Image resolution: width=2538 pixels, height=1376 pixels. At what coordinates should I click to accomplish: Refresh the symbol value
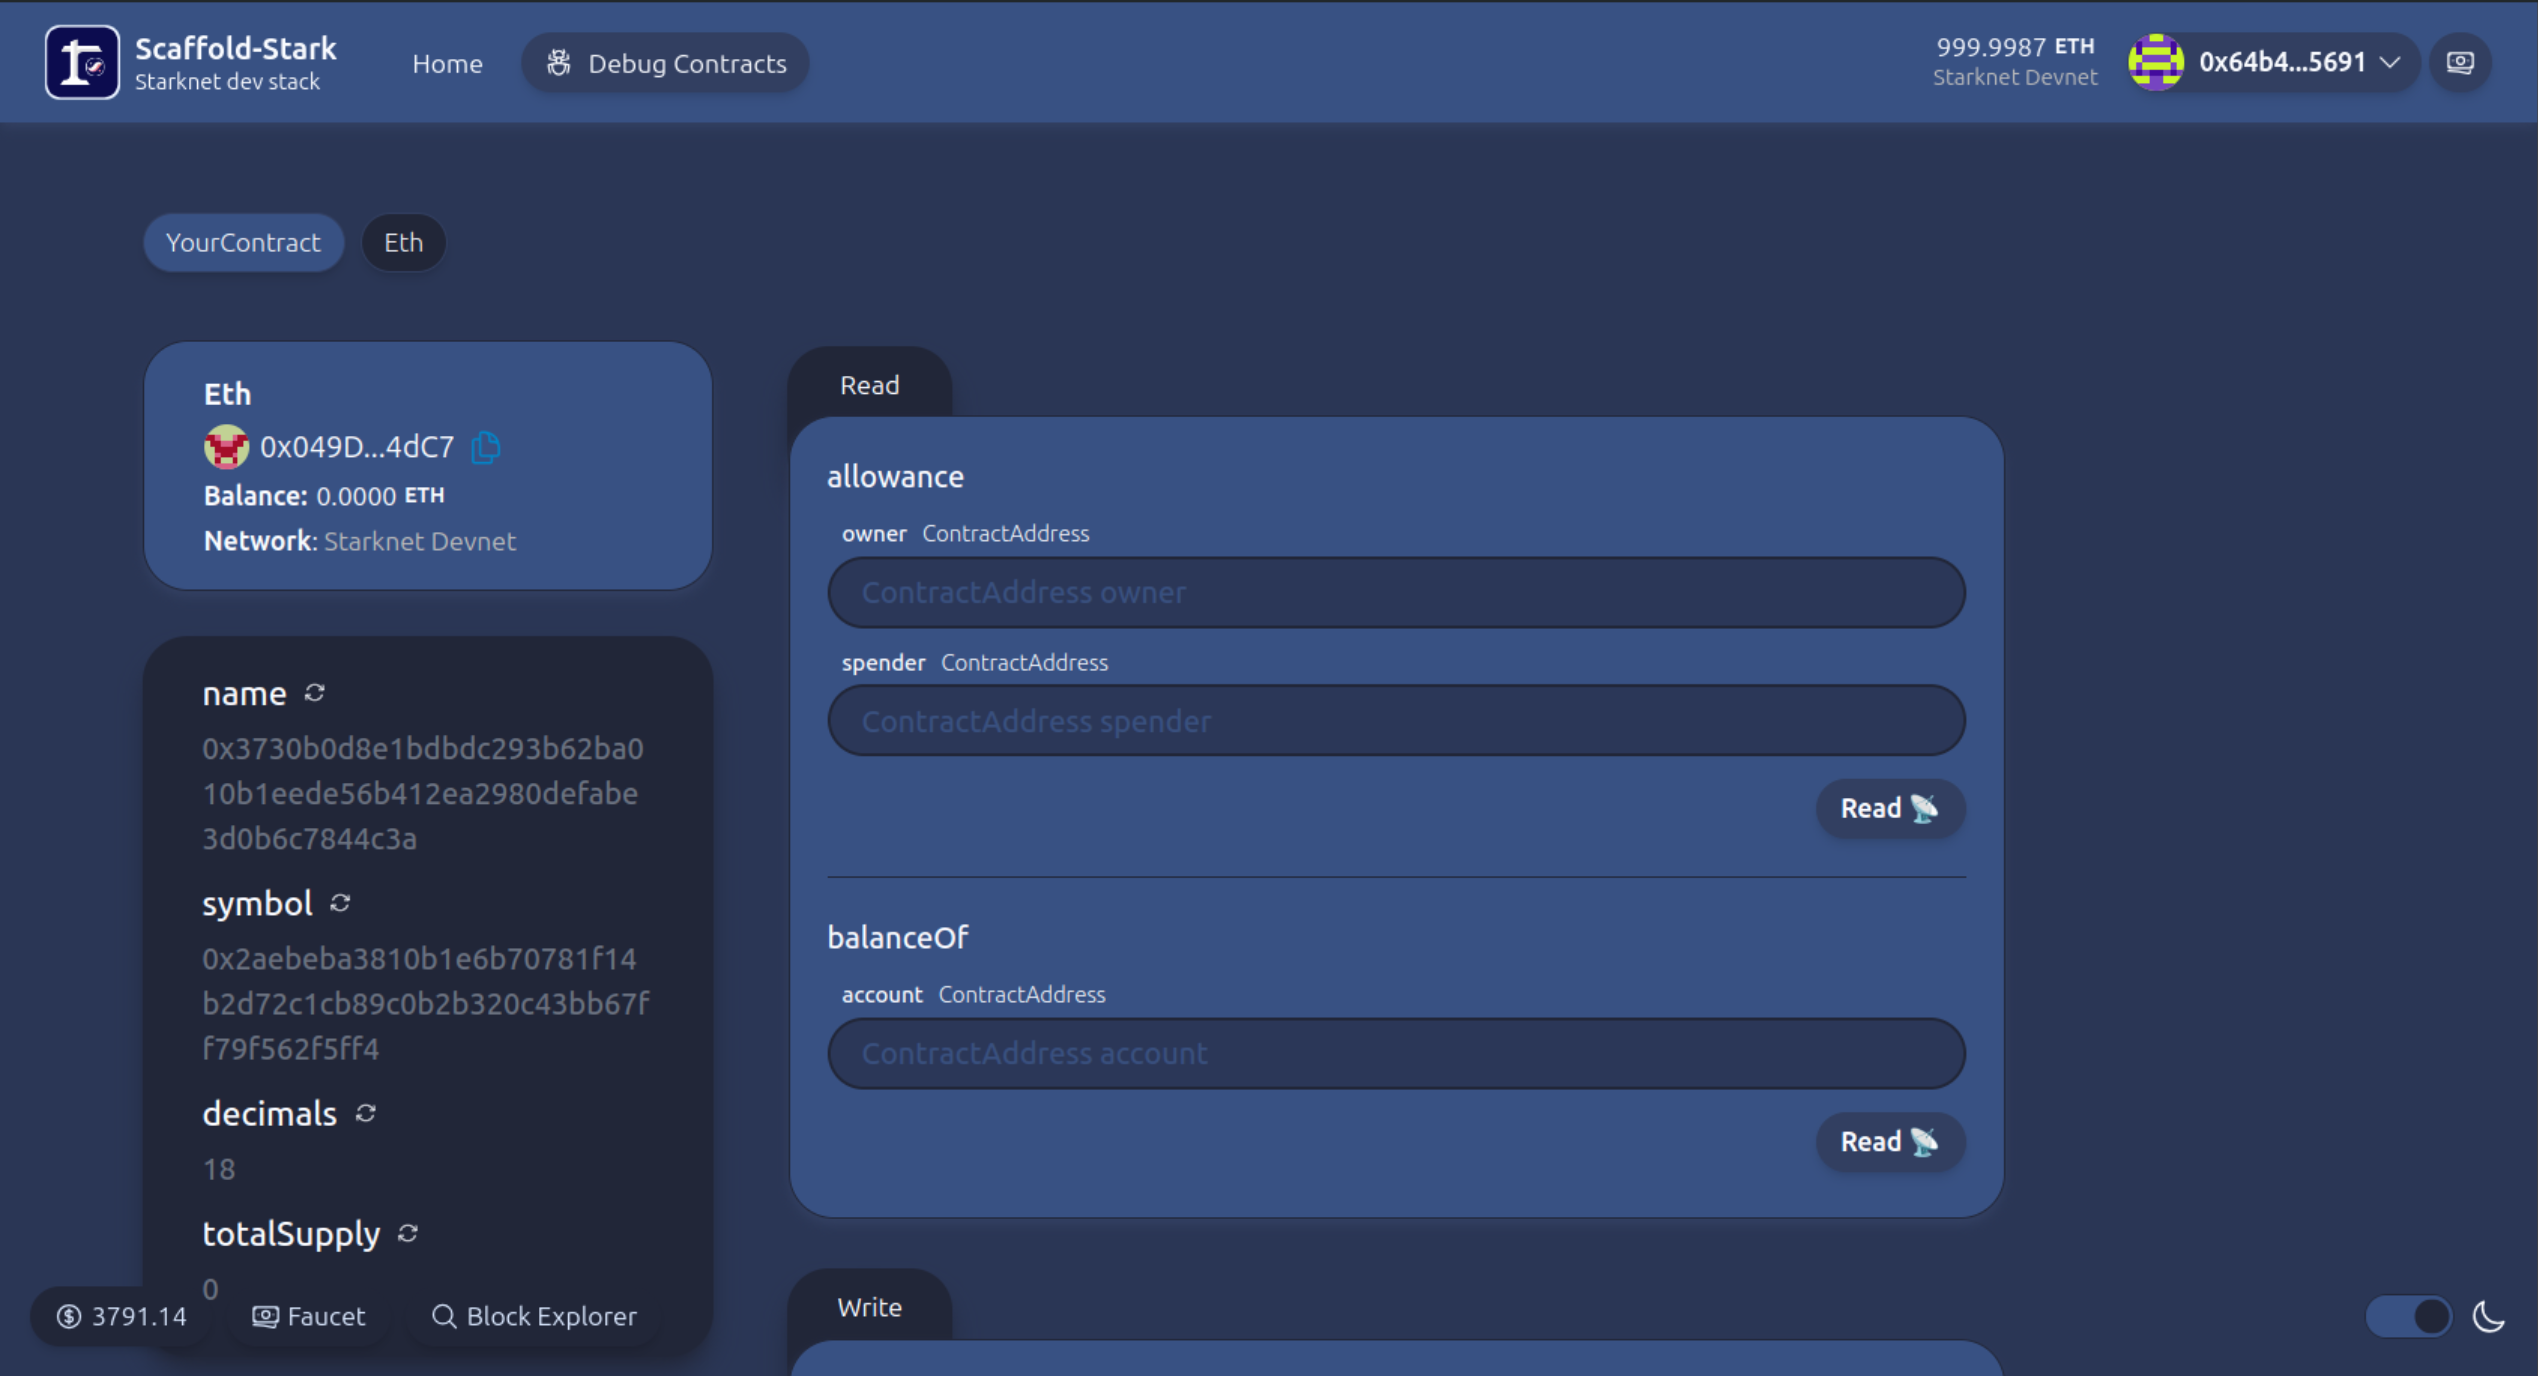341,903
